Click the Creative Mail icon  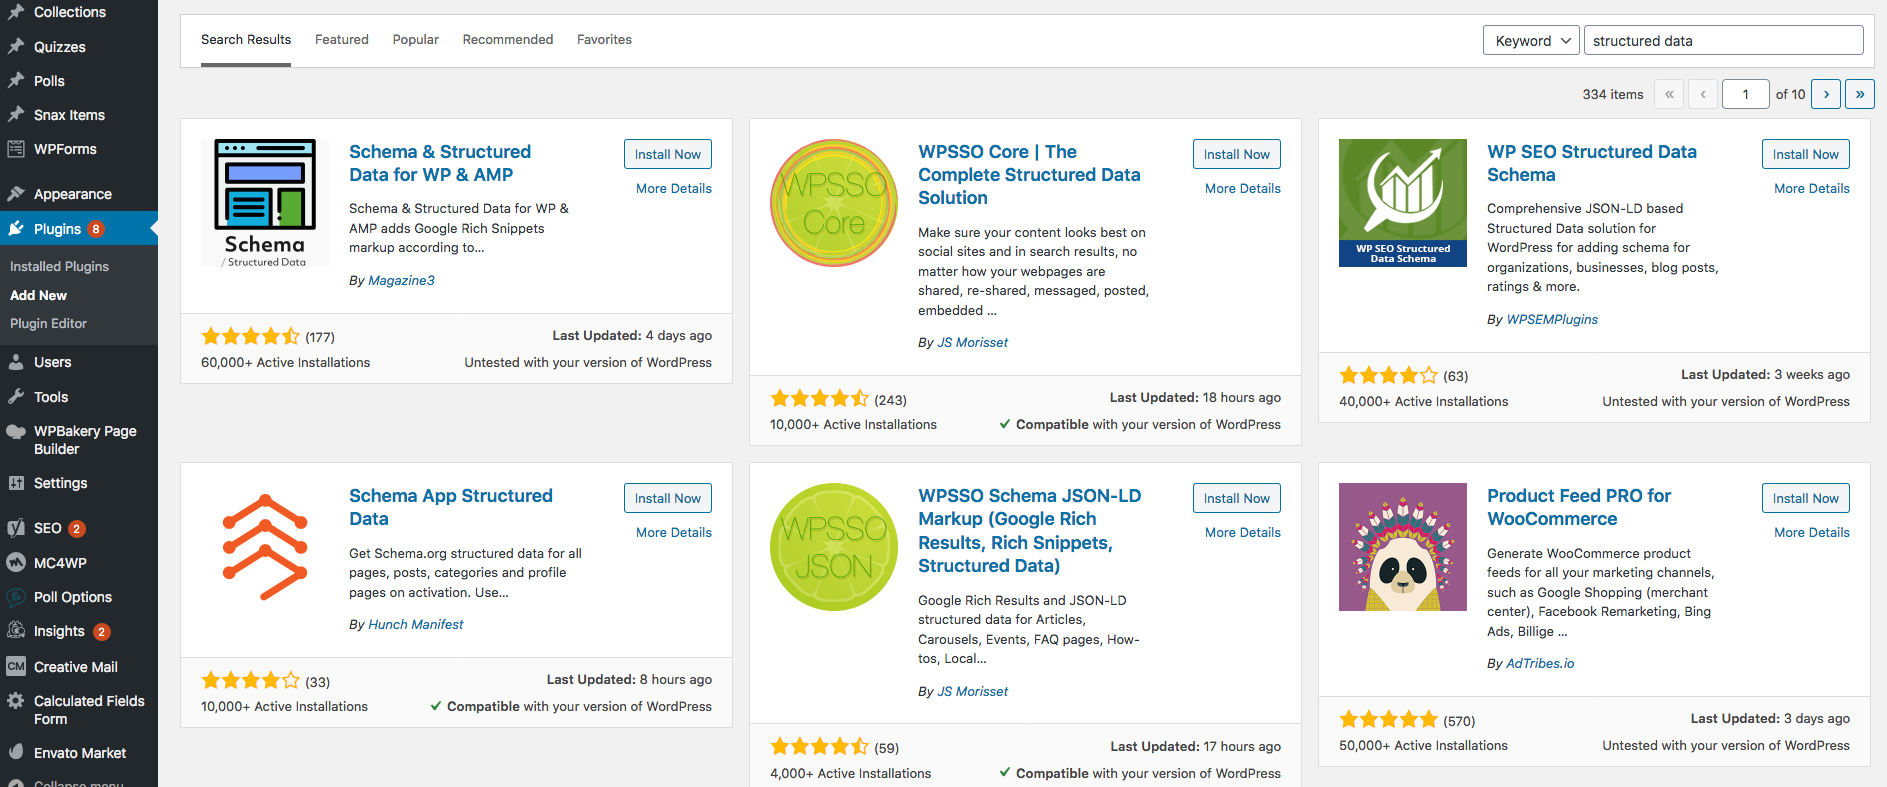tap(16, 666)
